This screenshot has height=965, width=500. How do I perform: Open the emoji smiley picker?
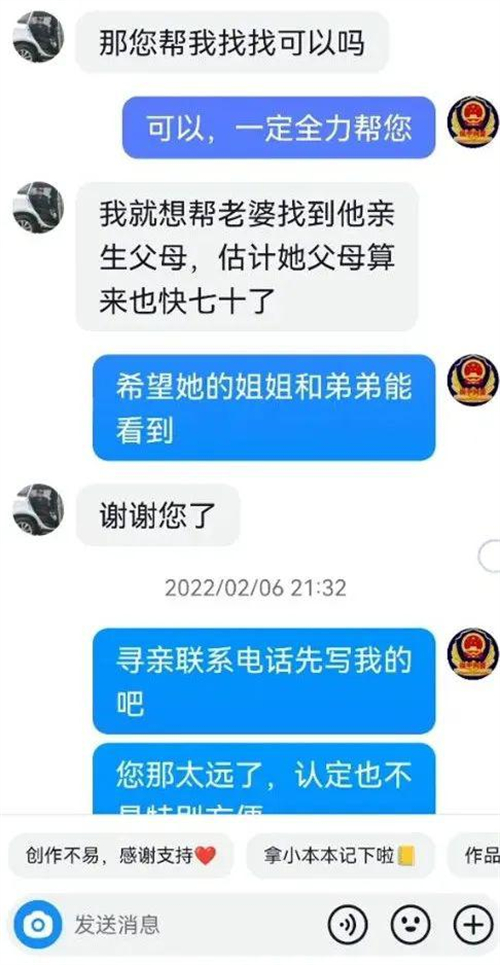click(x=411, y=924)
